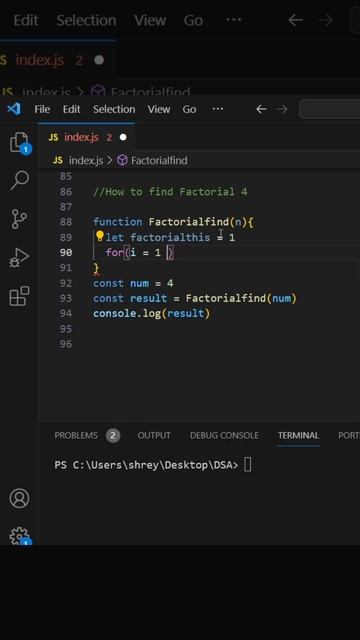
Task: Switch to the OUTPUT panel tab
Action: click(154, 436)
